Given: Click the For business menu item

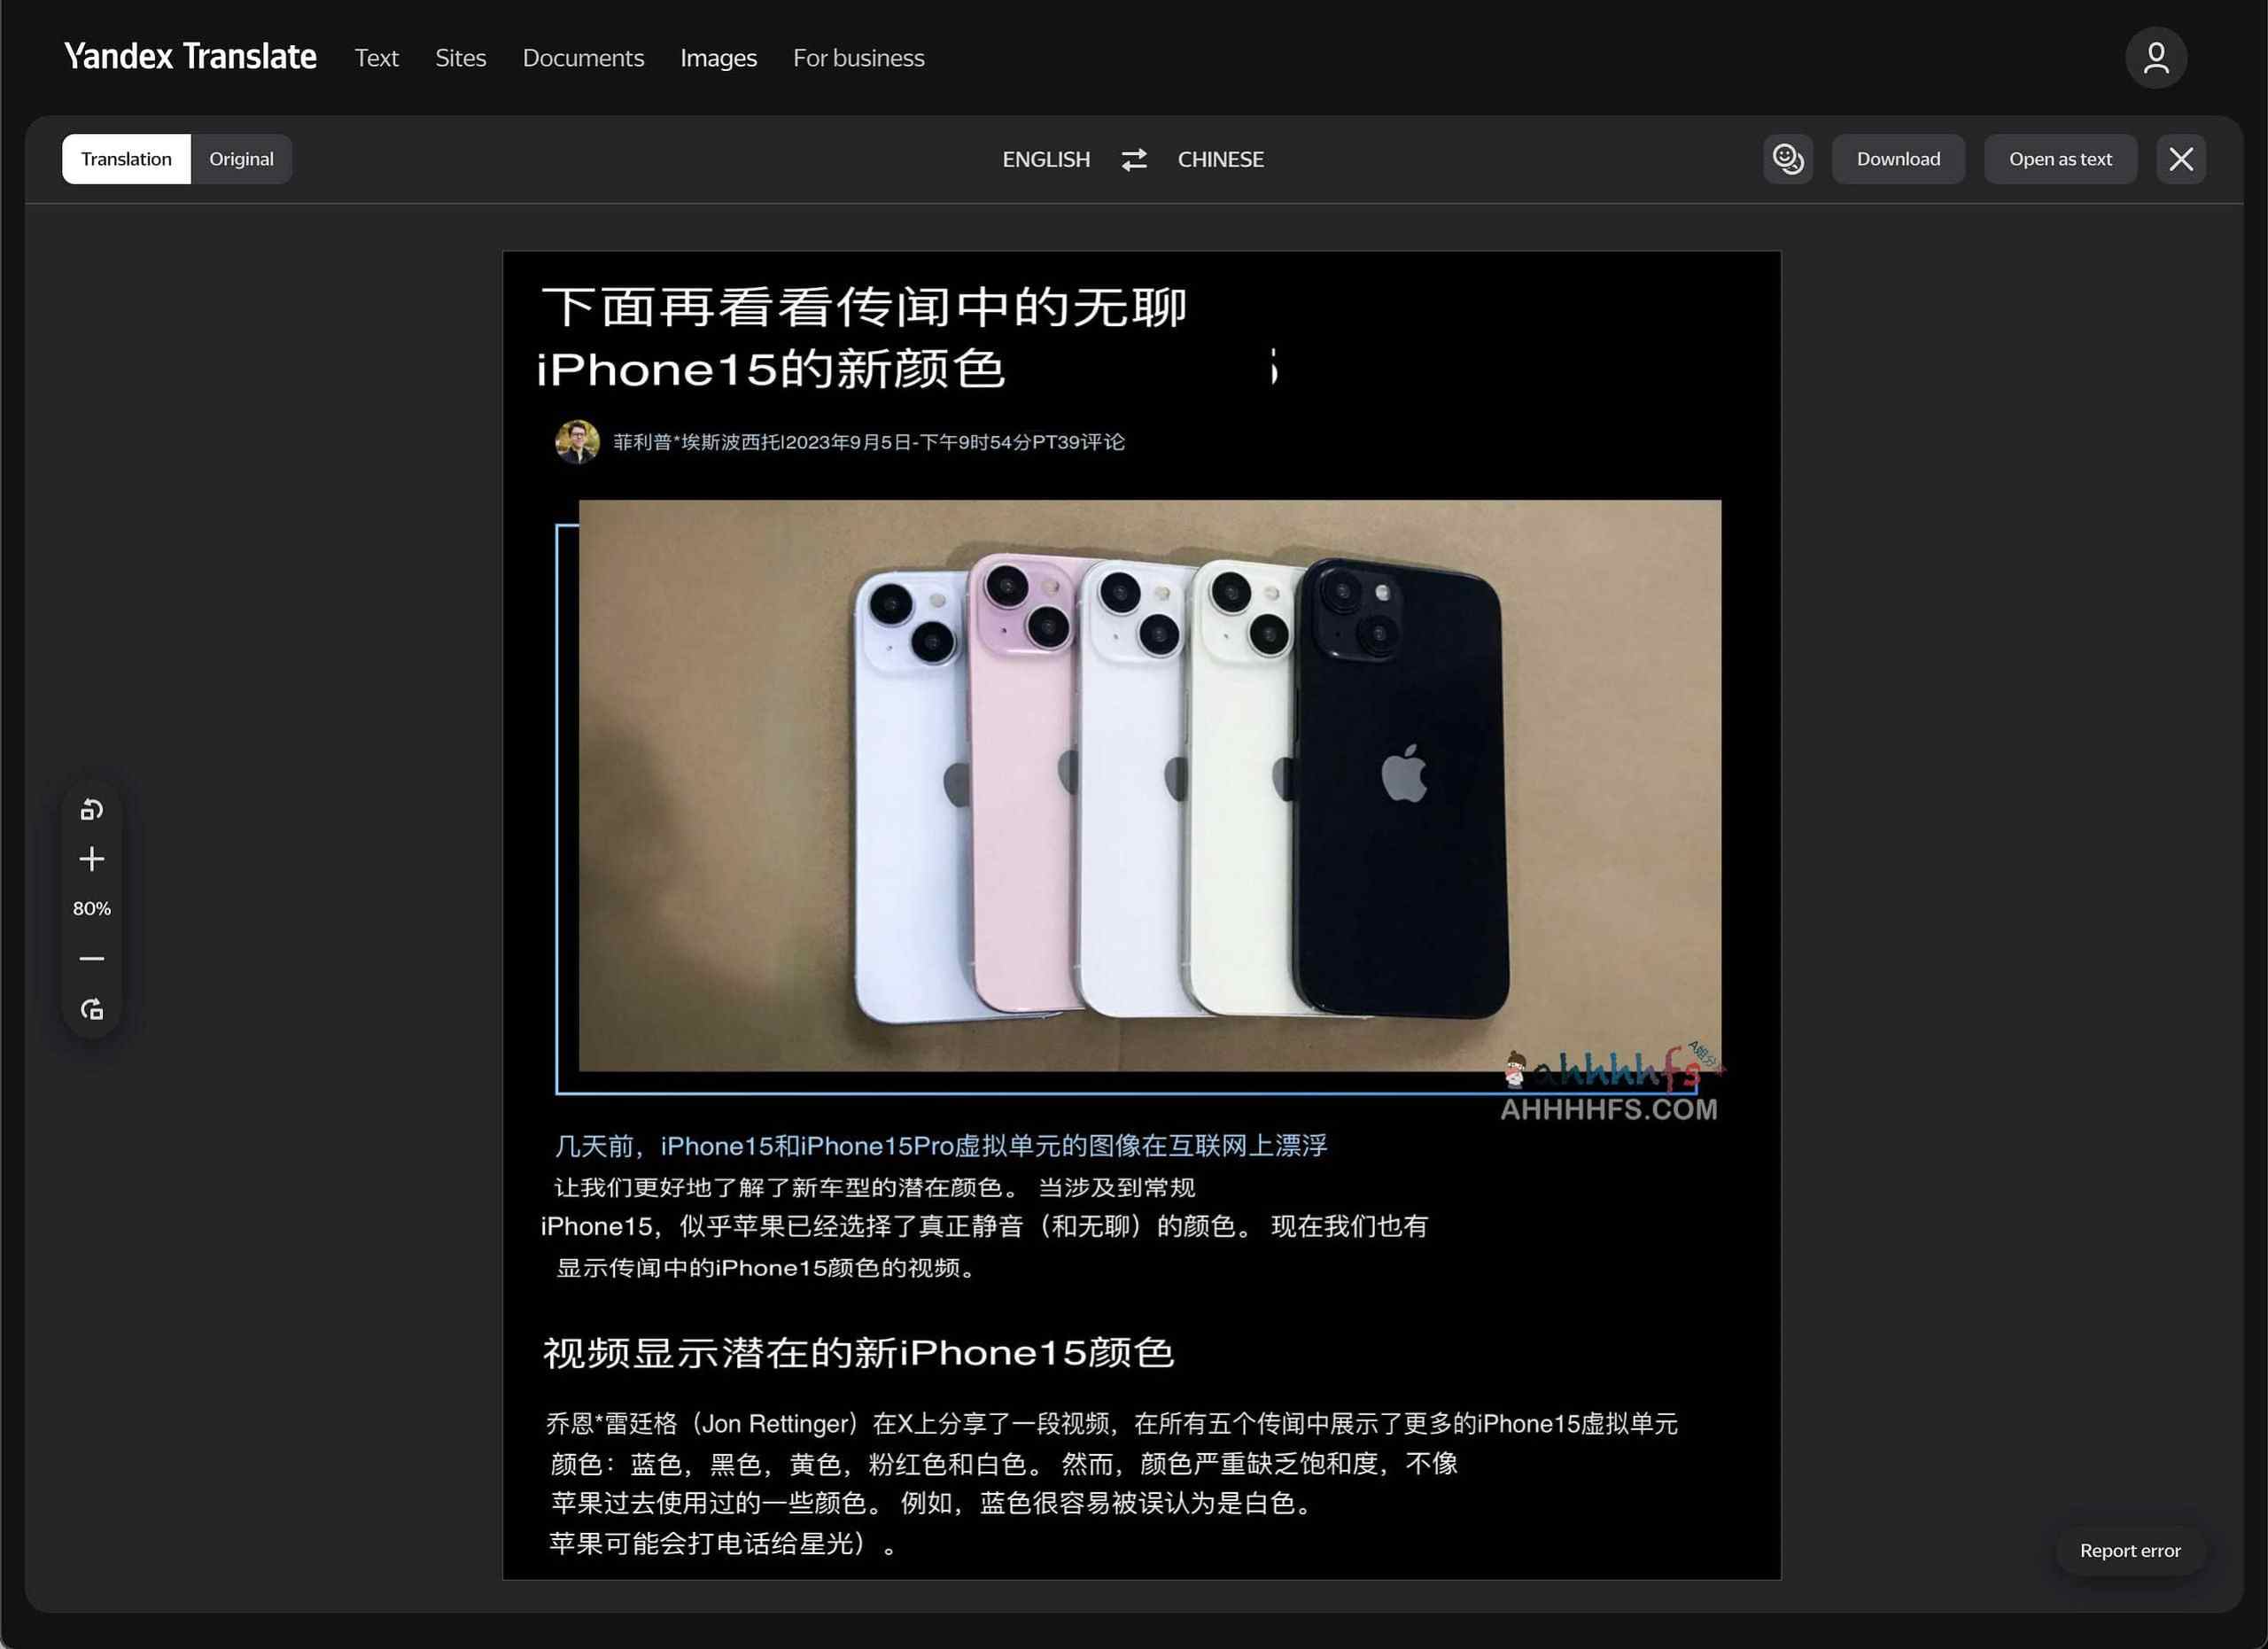Looking at the screenshot, I should pos(858,58).
